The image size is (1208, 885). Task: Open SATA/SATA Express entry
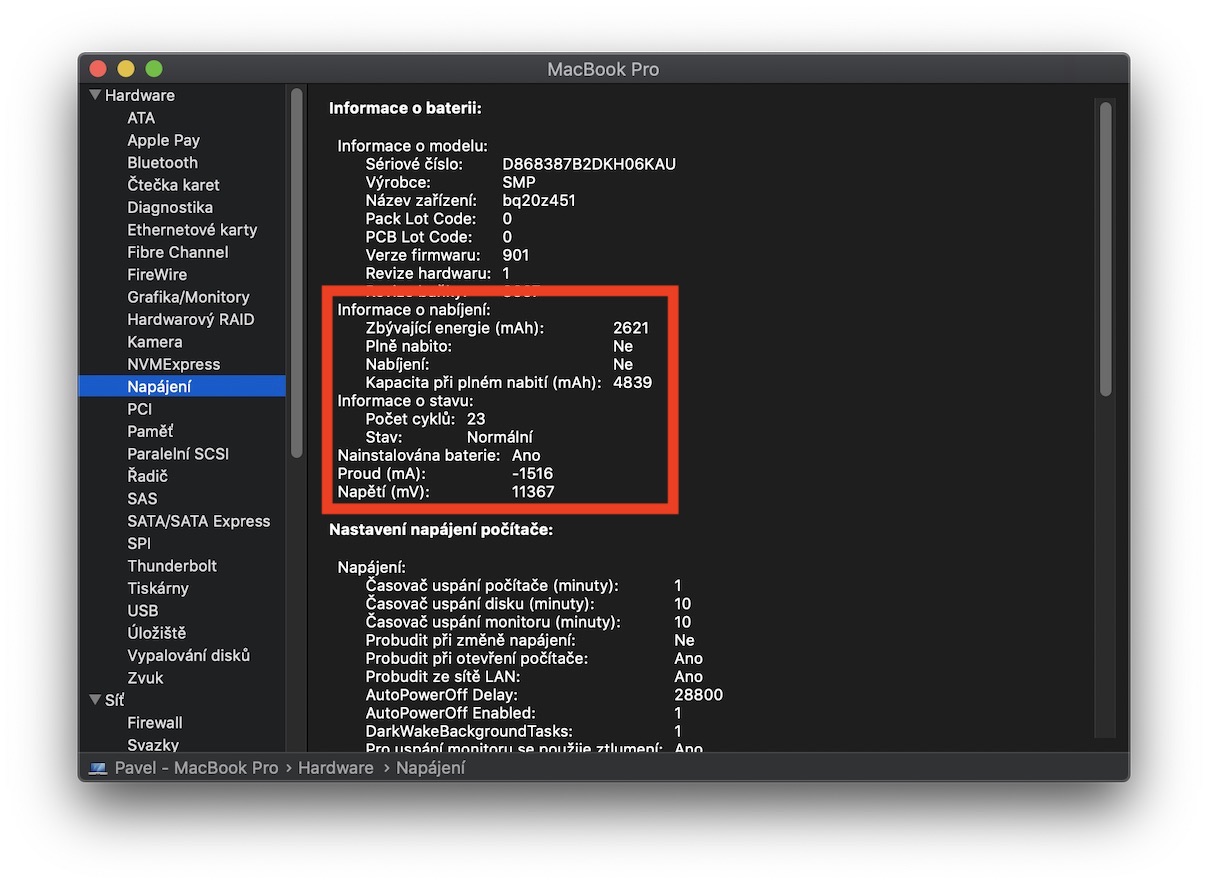point(198,521)
